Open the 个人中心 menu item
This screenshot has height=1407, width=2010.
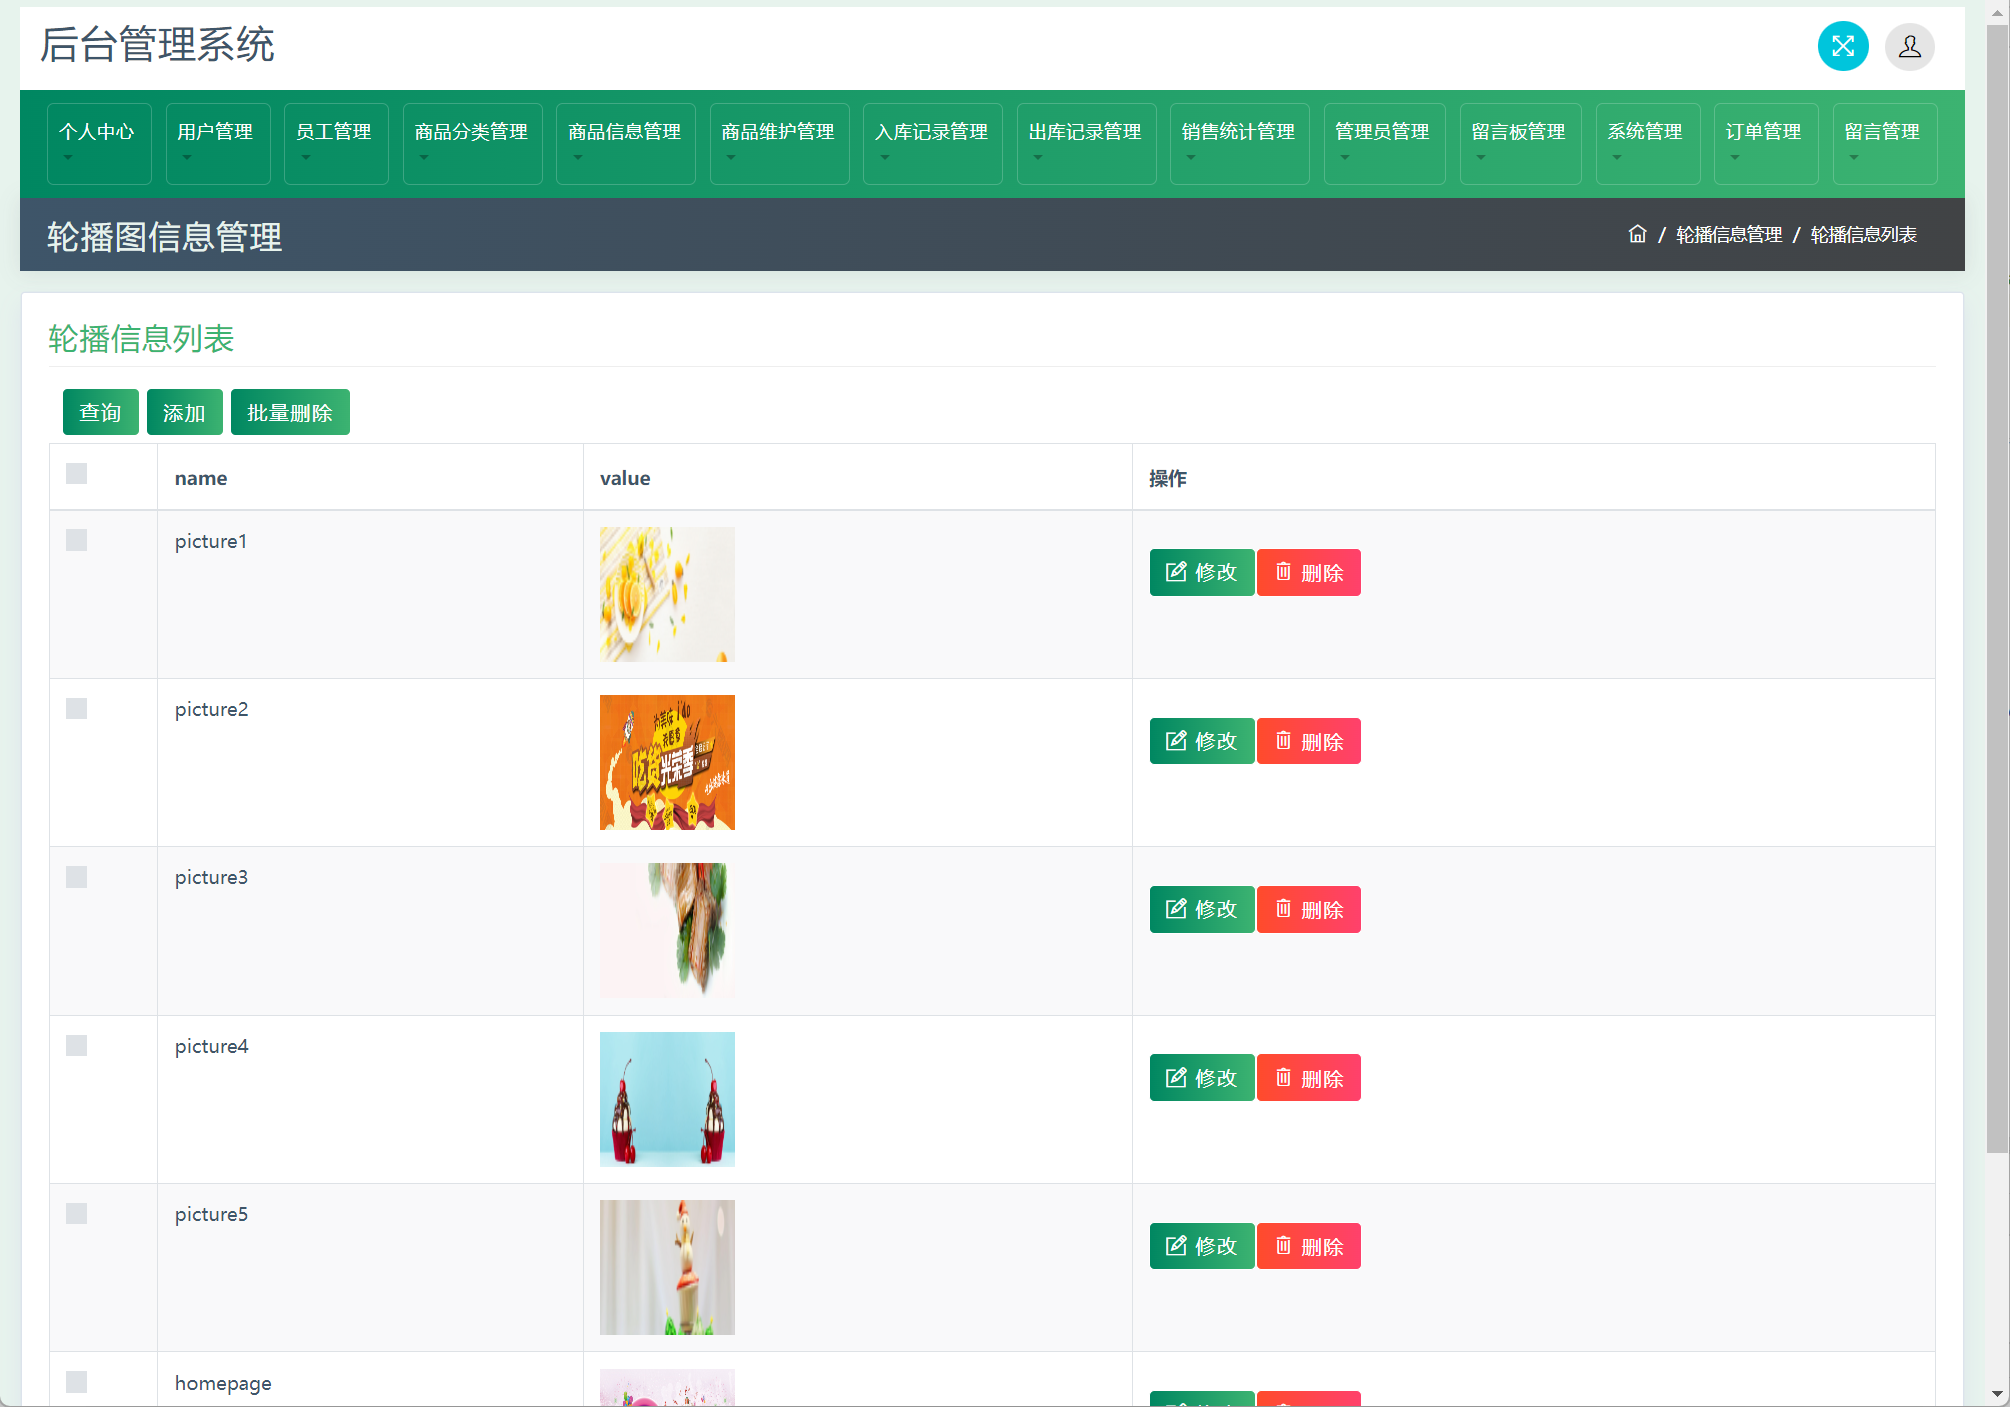98,143
